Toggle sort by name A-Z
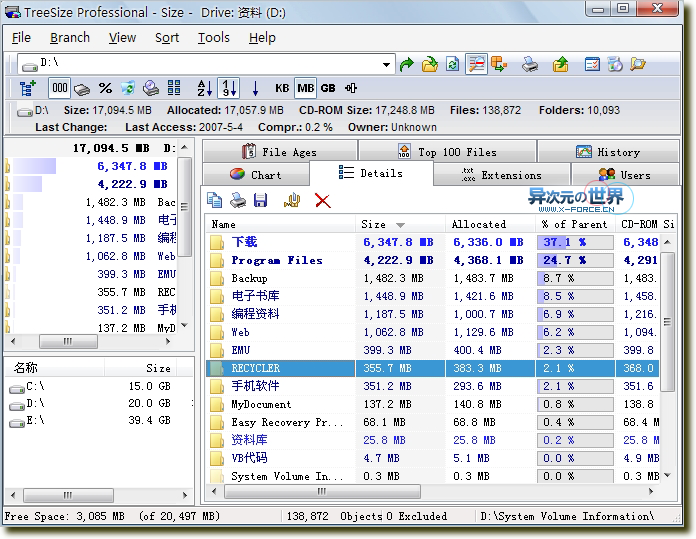The width and height of the screenshot is (696, 539). pyautogui.click(x=205, y=88)
